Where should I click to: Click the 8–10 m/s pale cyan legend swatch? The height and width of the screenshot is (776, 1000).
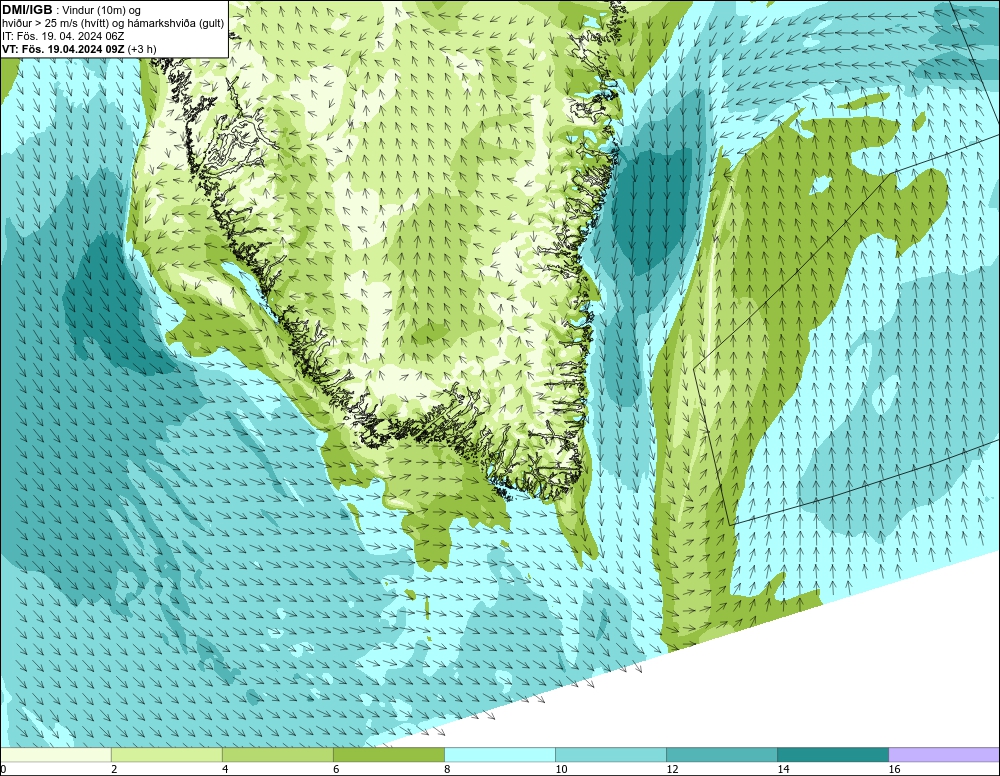tap(500, 755)
